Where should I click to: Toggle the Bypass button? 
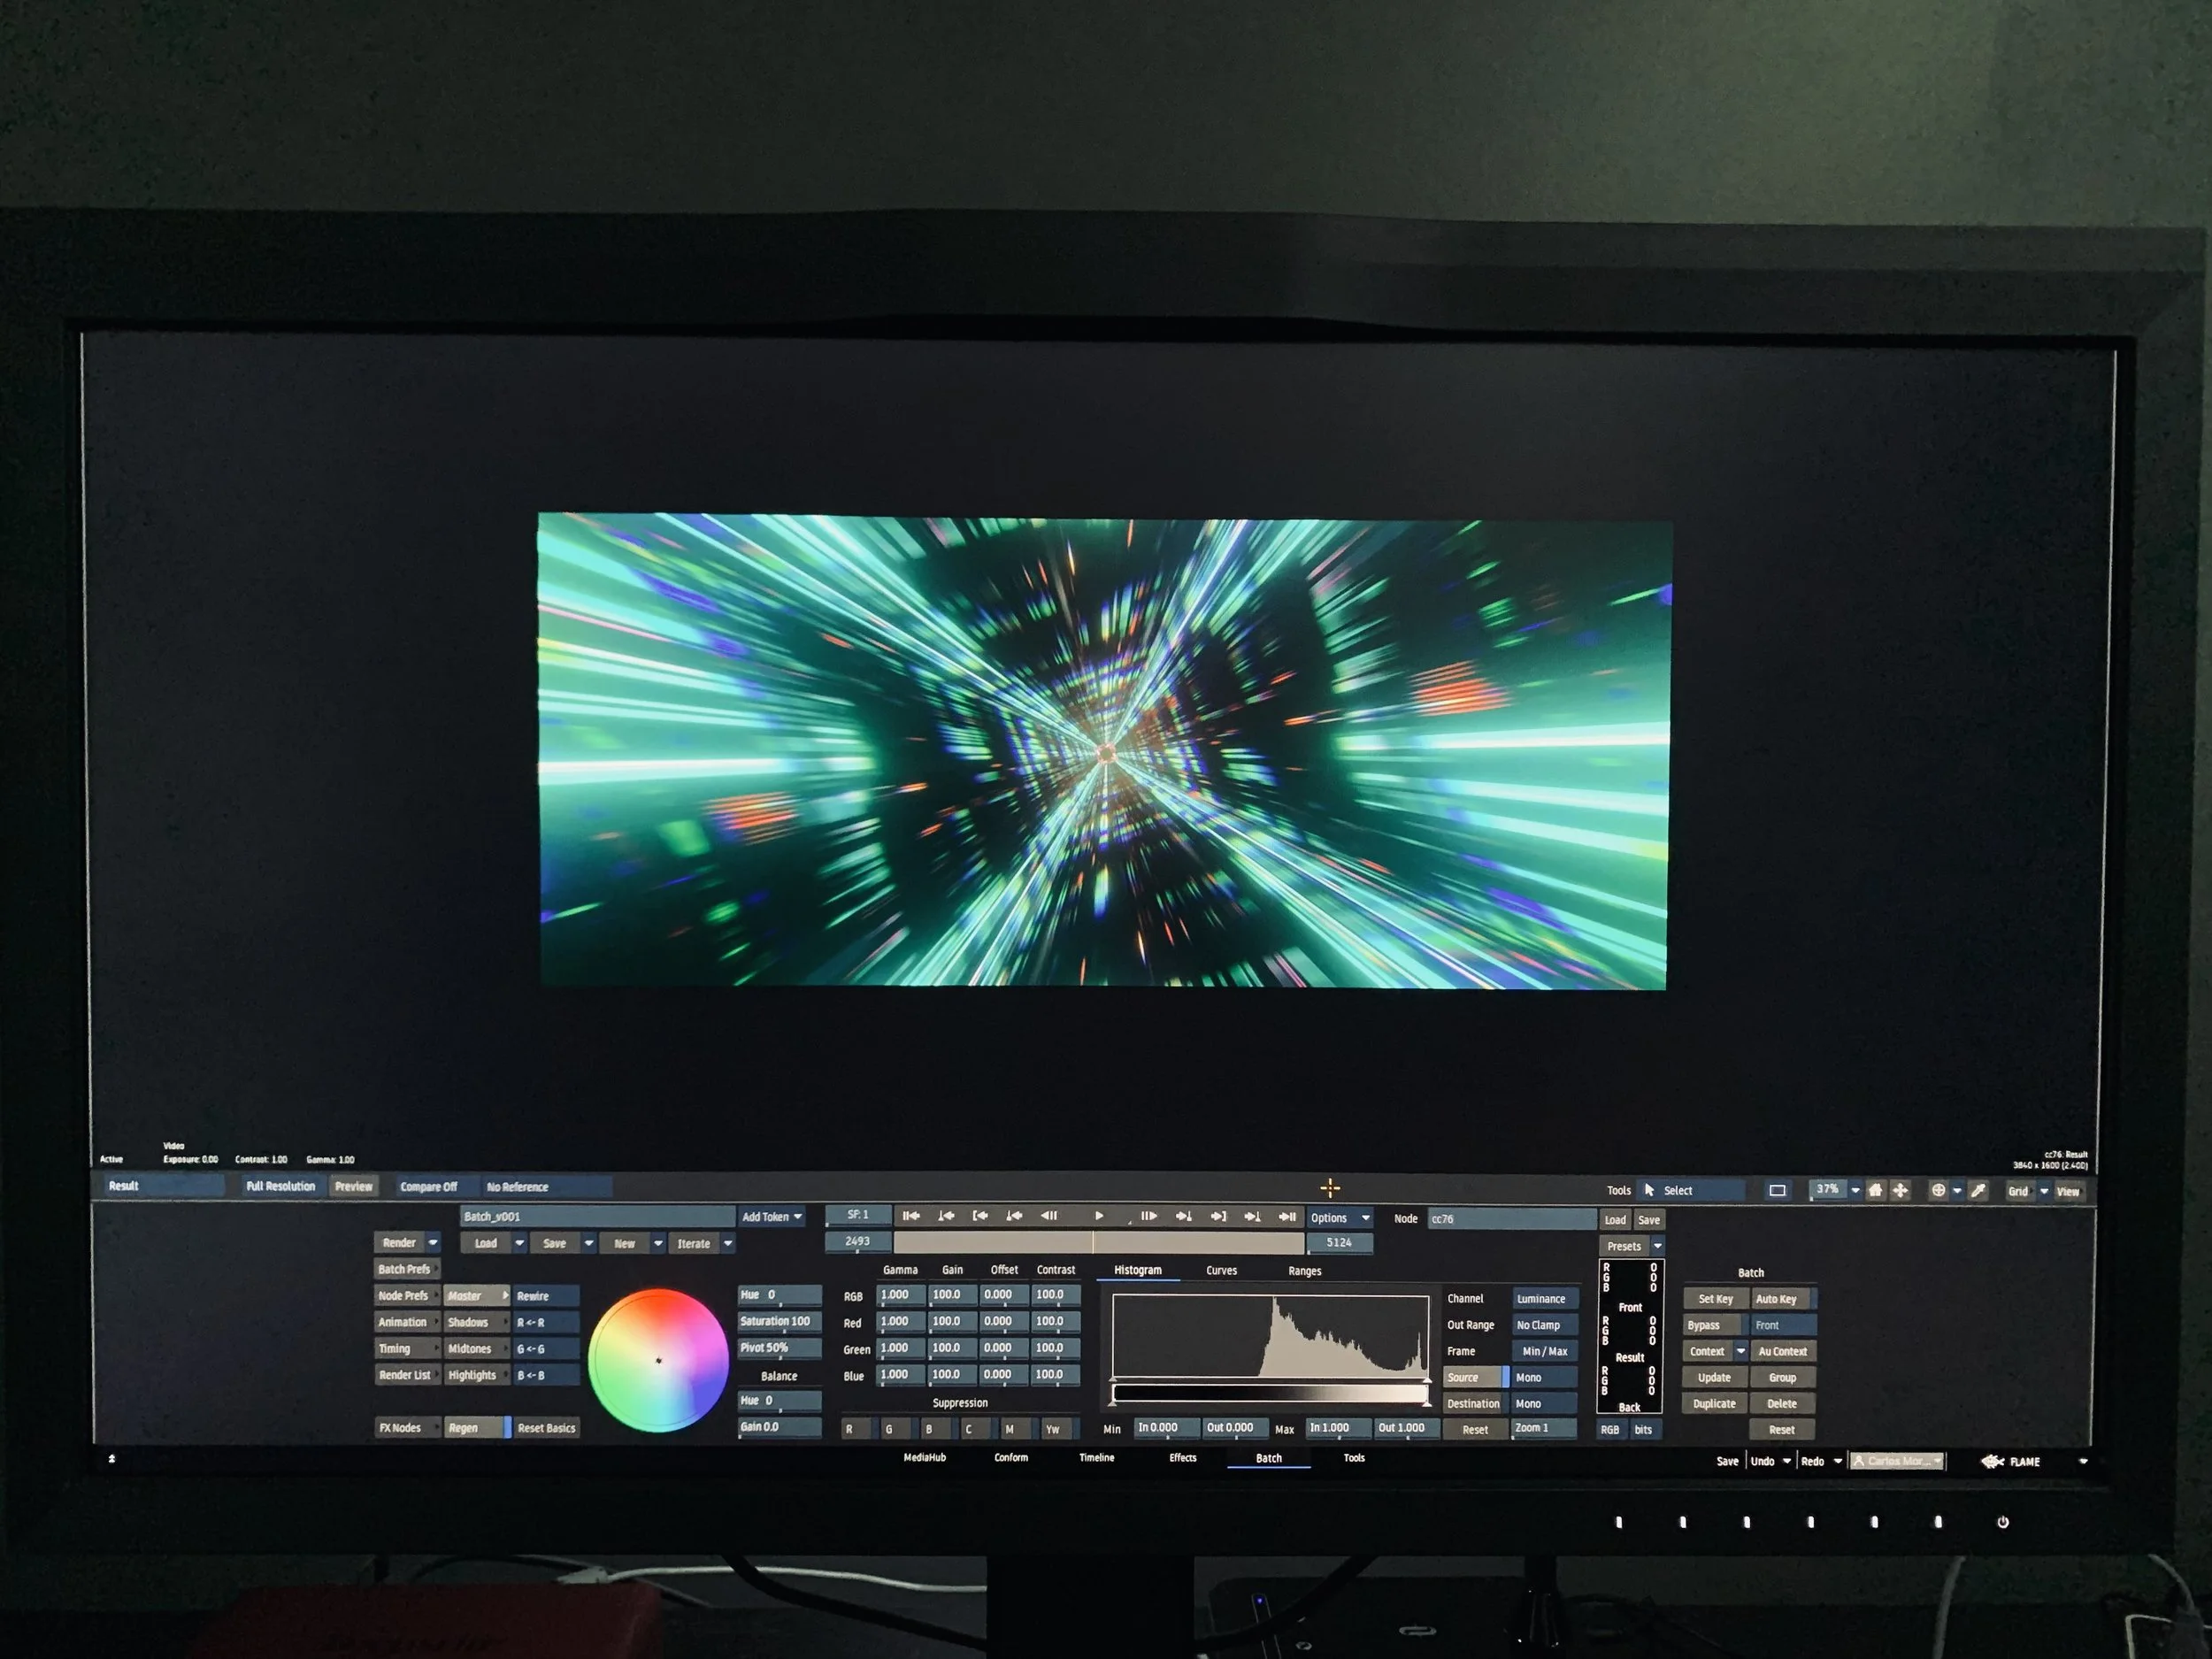pos(1704,1325)
